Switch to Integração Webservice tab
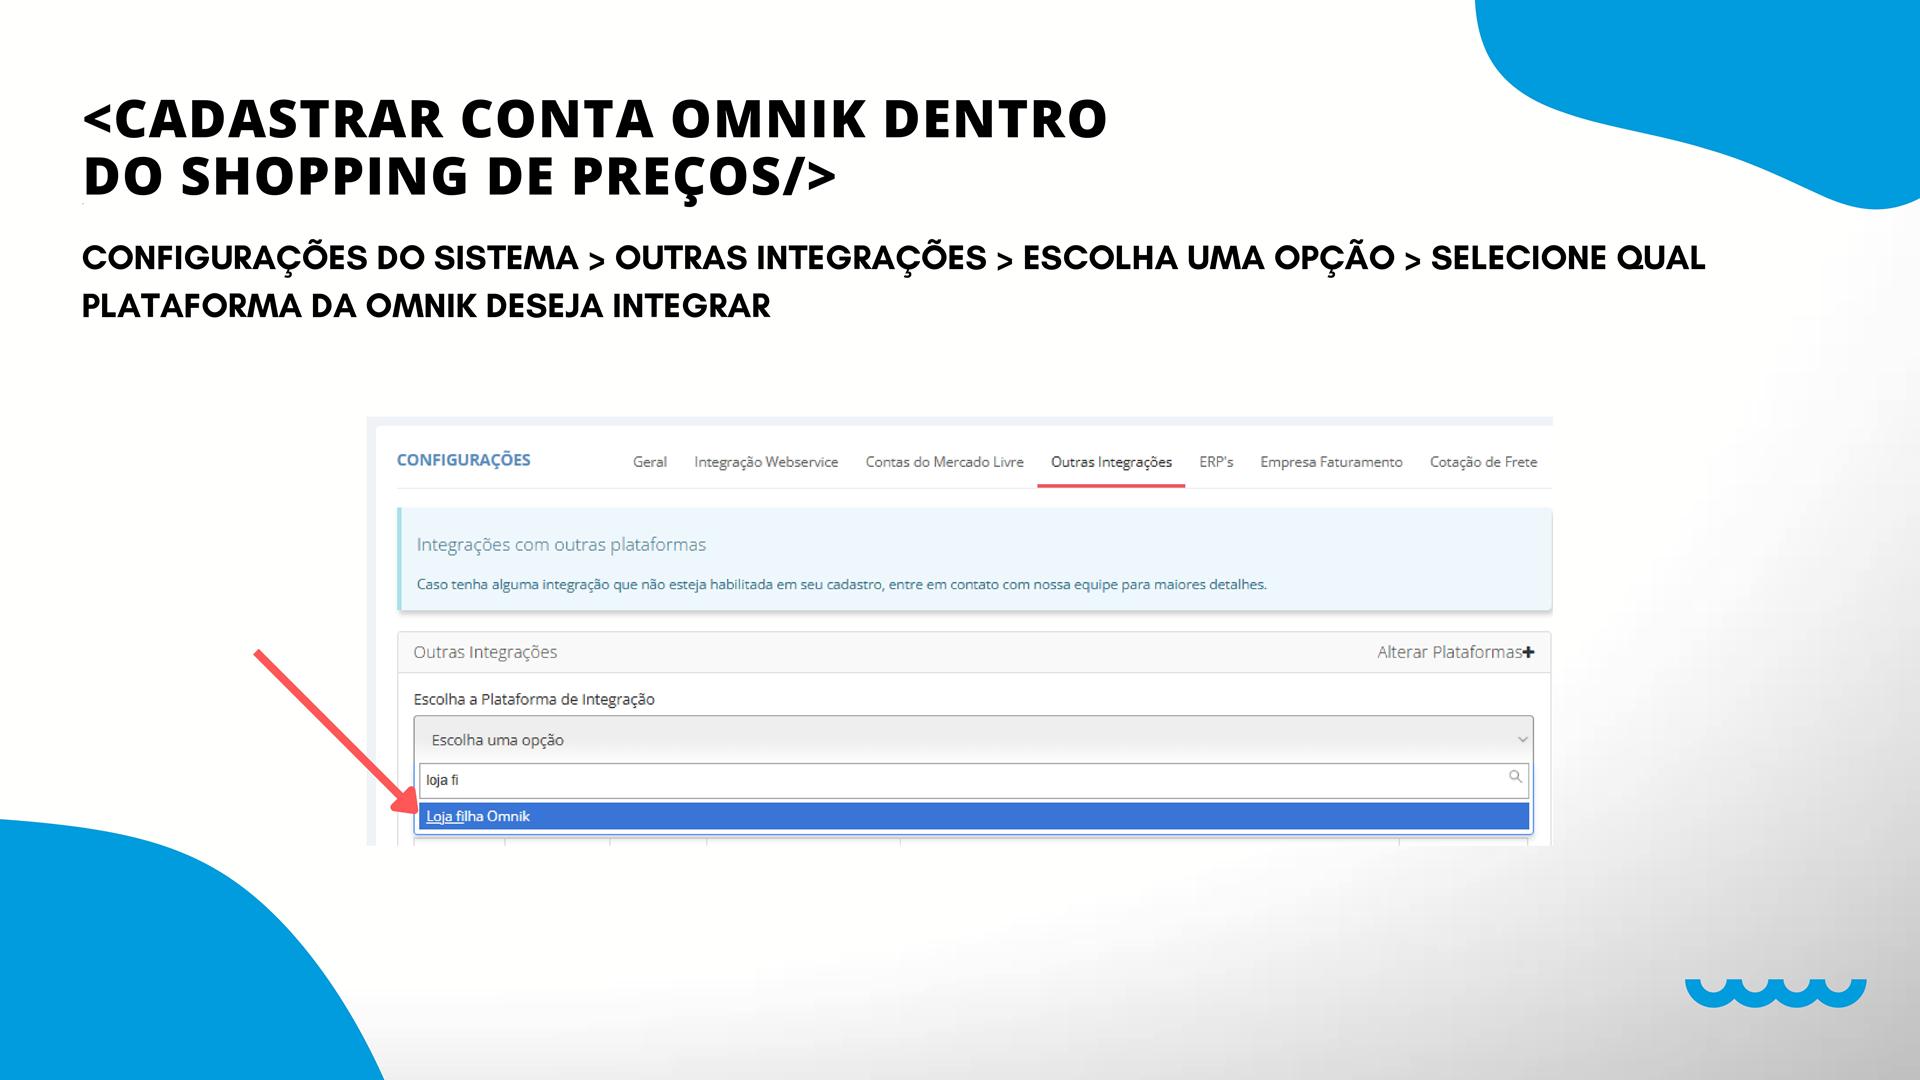1920x1080 pixels. [x=766, y=462]
